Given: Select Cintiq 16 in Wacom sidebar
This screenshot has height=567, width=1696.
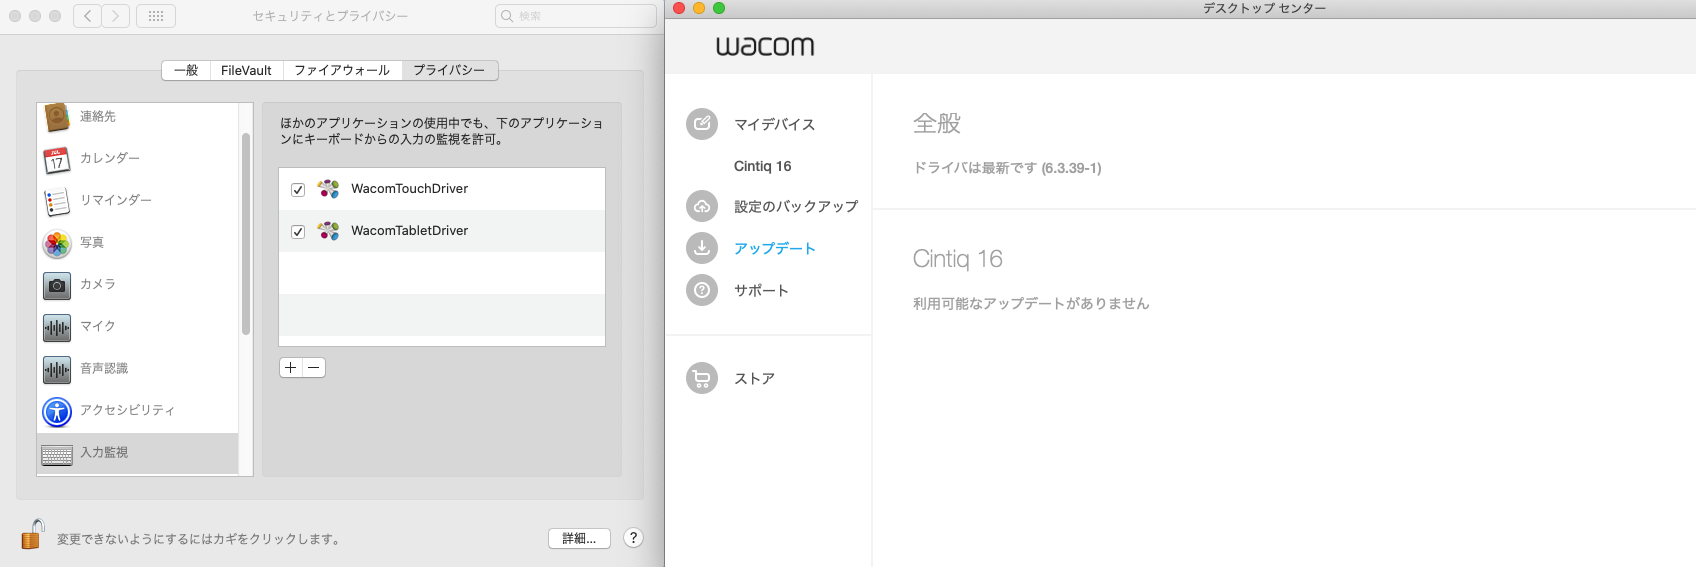Looking at the screenshot, I should tap(762, 166).
